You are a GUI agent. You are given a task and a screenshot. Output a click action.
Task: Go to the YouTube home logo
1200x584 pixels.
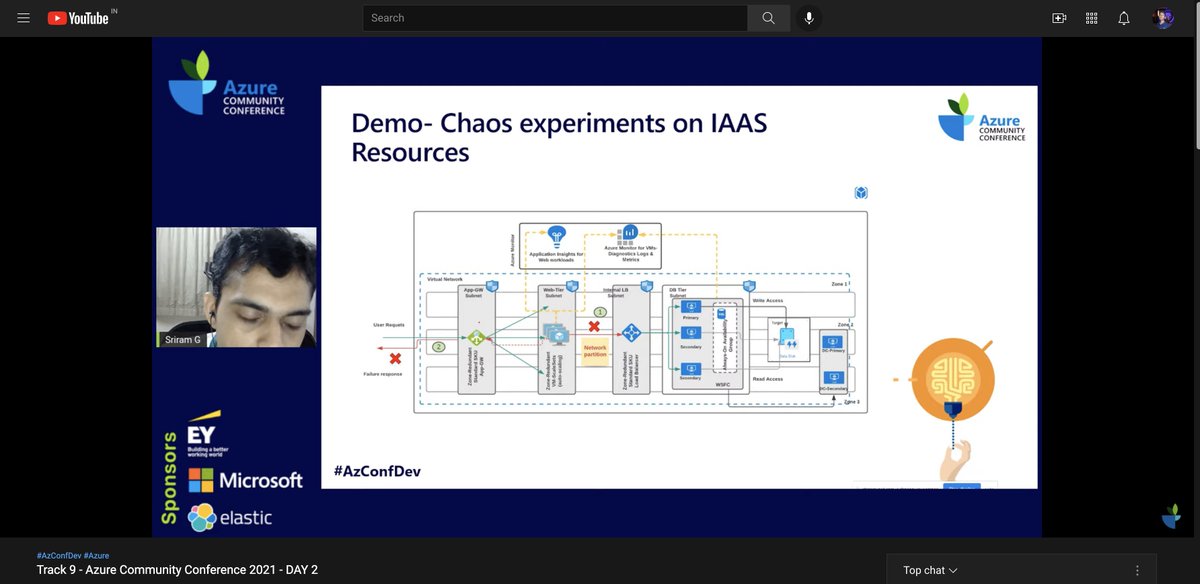[78, 18]
